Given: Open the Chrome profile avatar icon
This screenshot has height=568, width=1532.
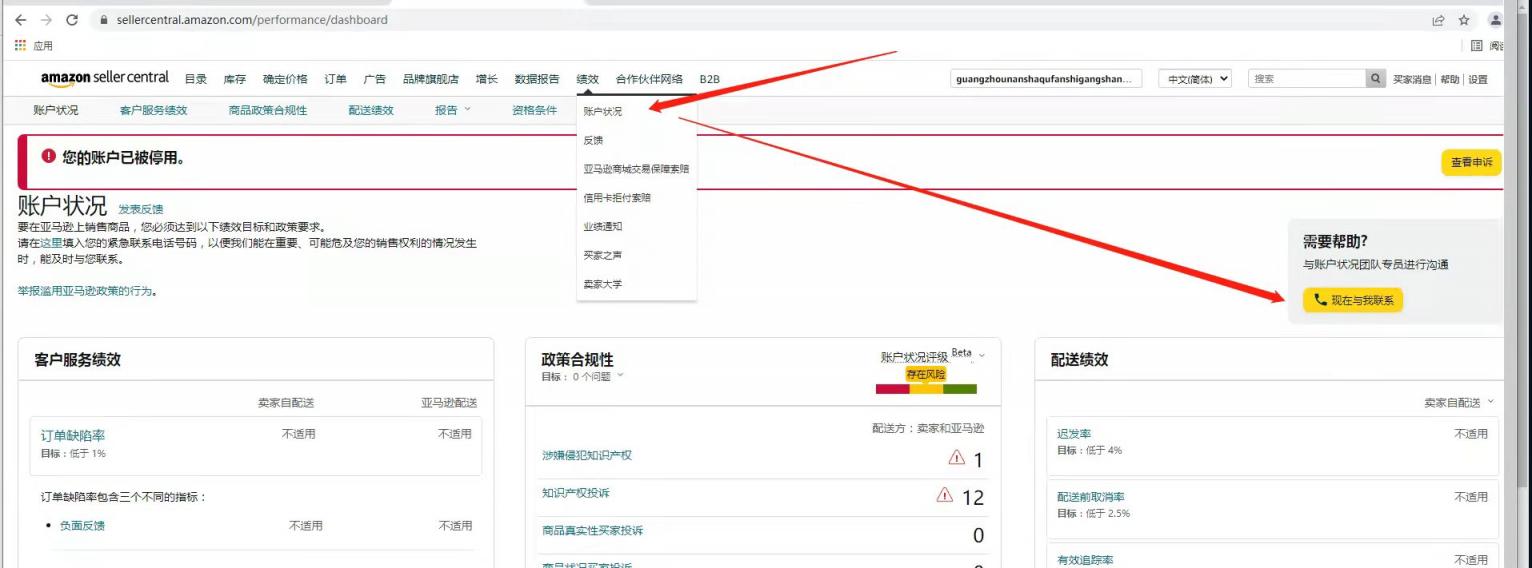Looking at the screenshot, I should tap(1496, 20).
